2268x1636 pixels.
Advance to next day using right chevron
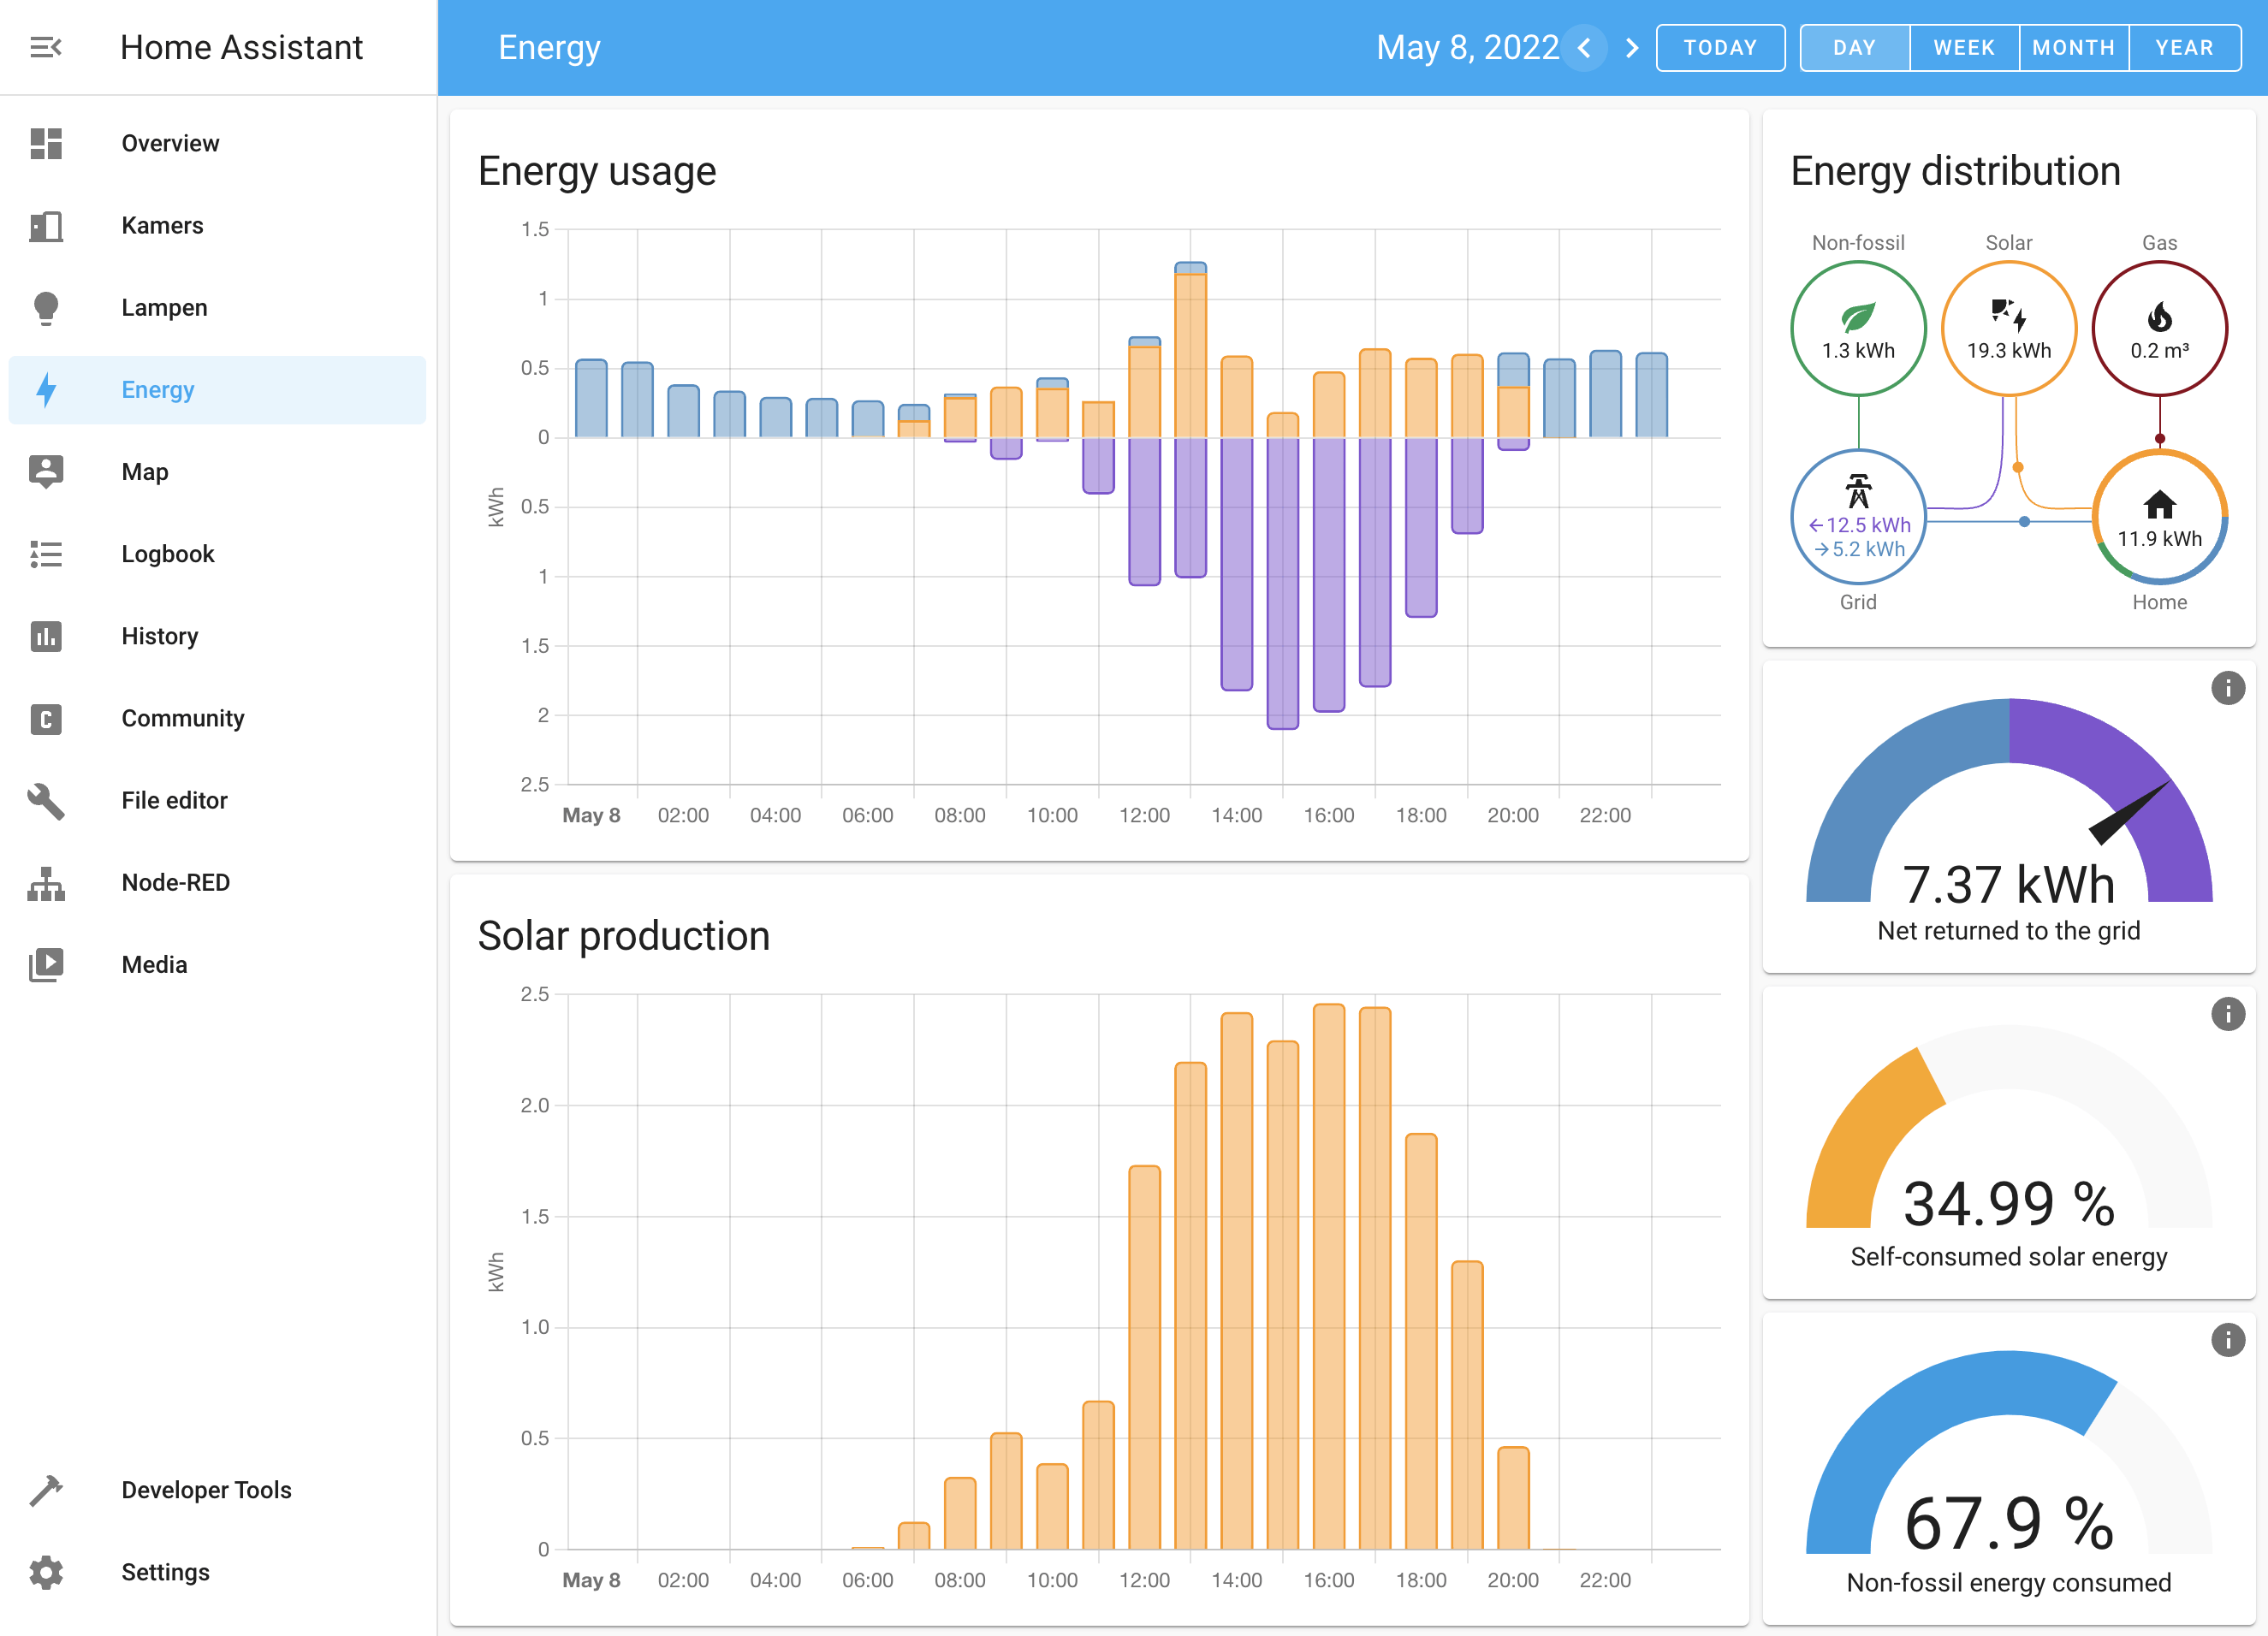coord(1632,47)
